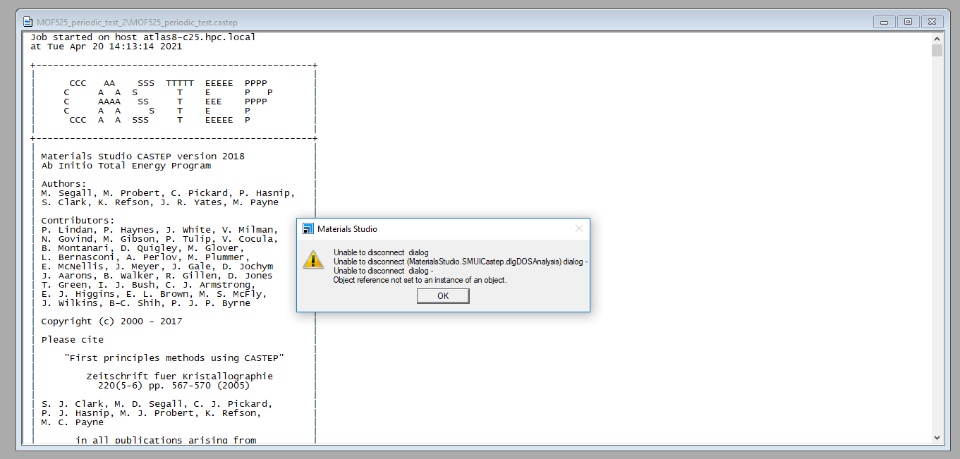Click the 'Authors:' heading
The image size is (960, 459).
pos(64,184)
